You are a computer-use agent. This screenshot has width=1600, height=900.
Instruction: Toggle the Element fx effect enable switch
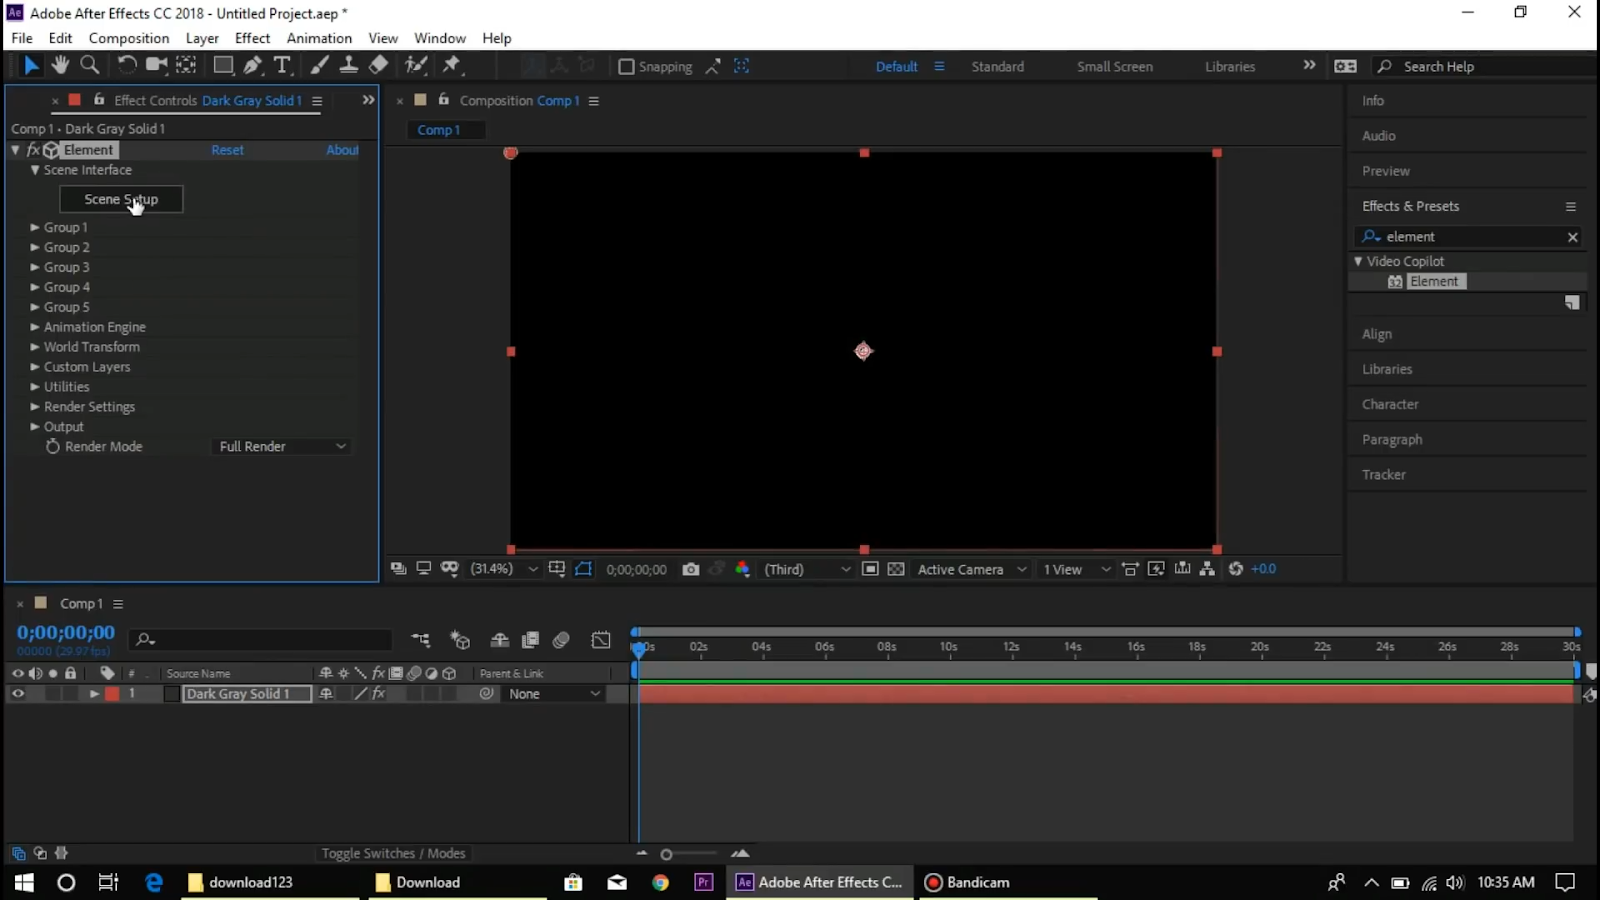point(33,150)
